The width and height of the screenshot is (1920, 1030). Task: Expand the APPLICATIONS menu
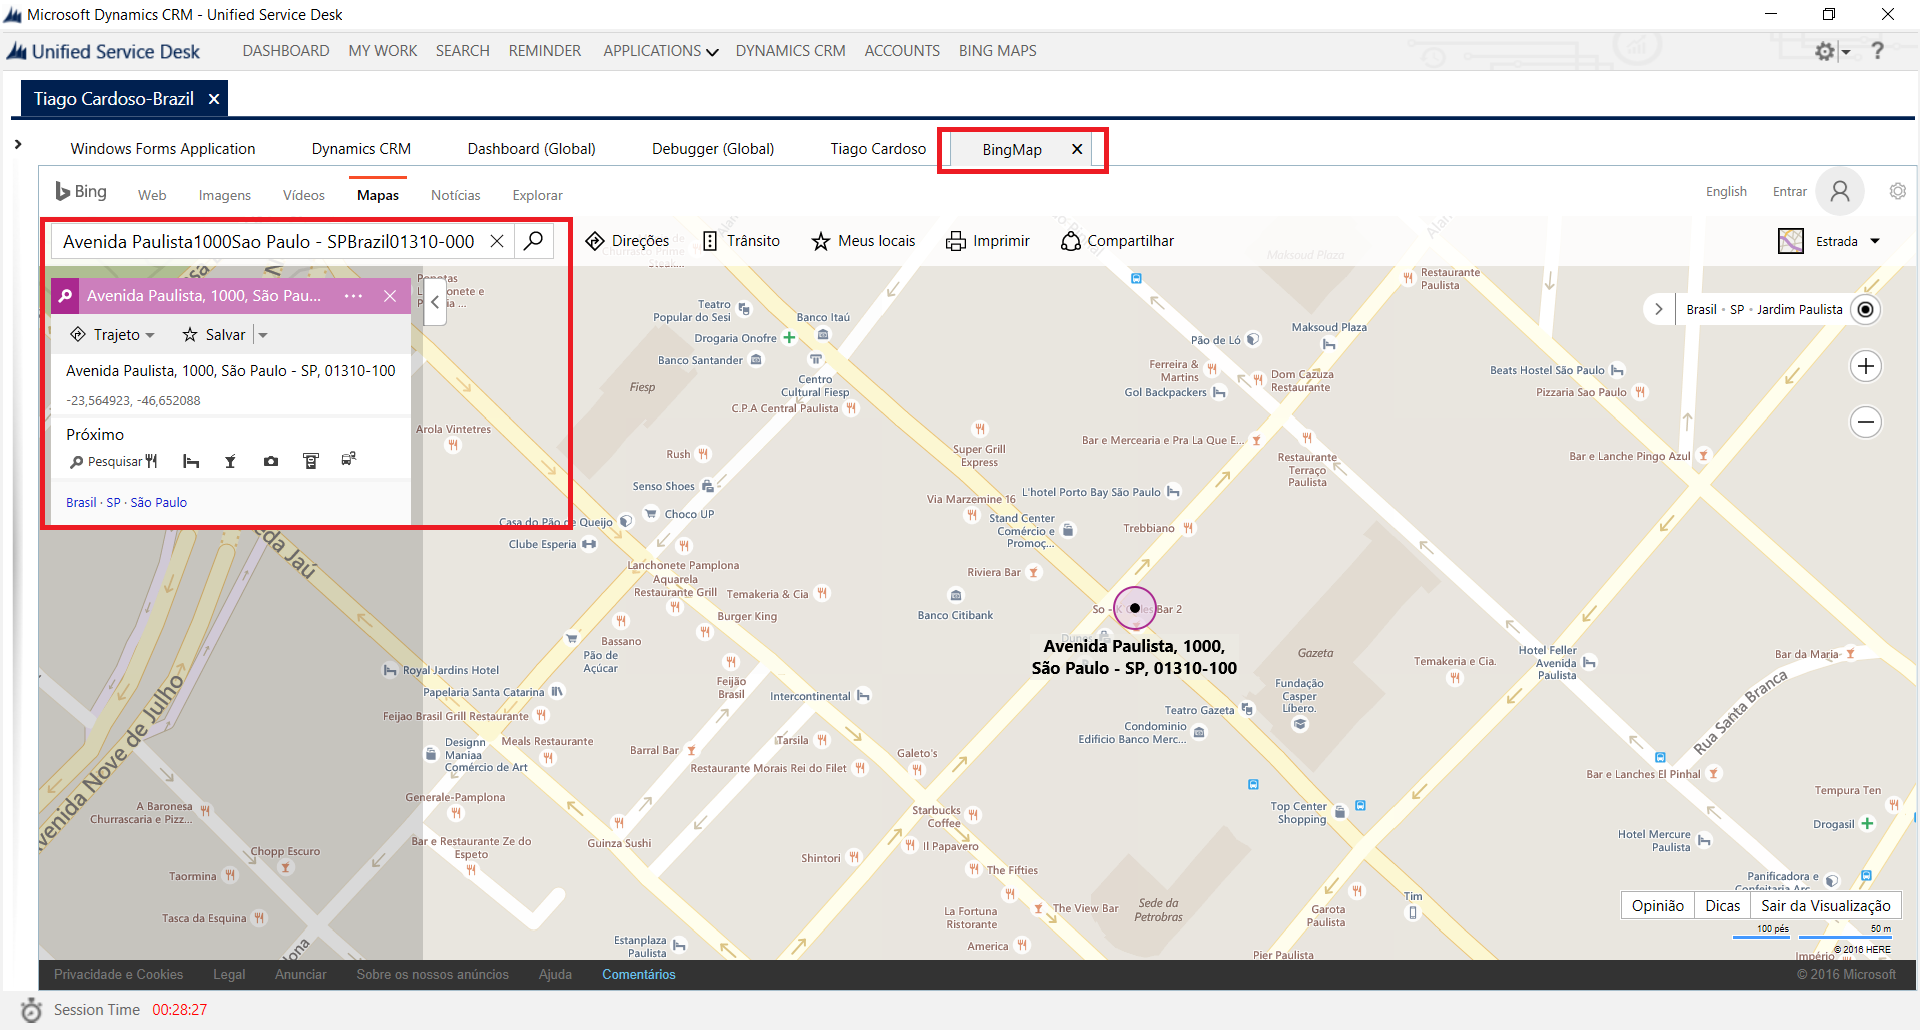click(660, 51)
